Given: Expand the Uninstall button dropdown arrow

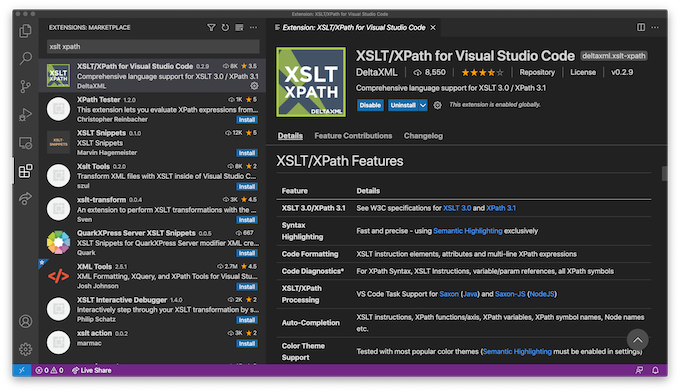Looking at the screenshot, I should [x=423, y=105].
